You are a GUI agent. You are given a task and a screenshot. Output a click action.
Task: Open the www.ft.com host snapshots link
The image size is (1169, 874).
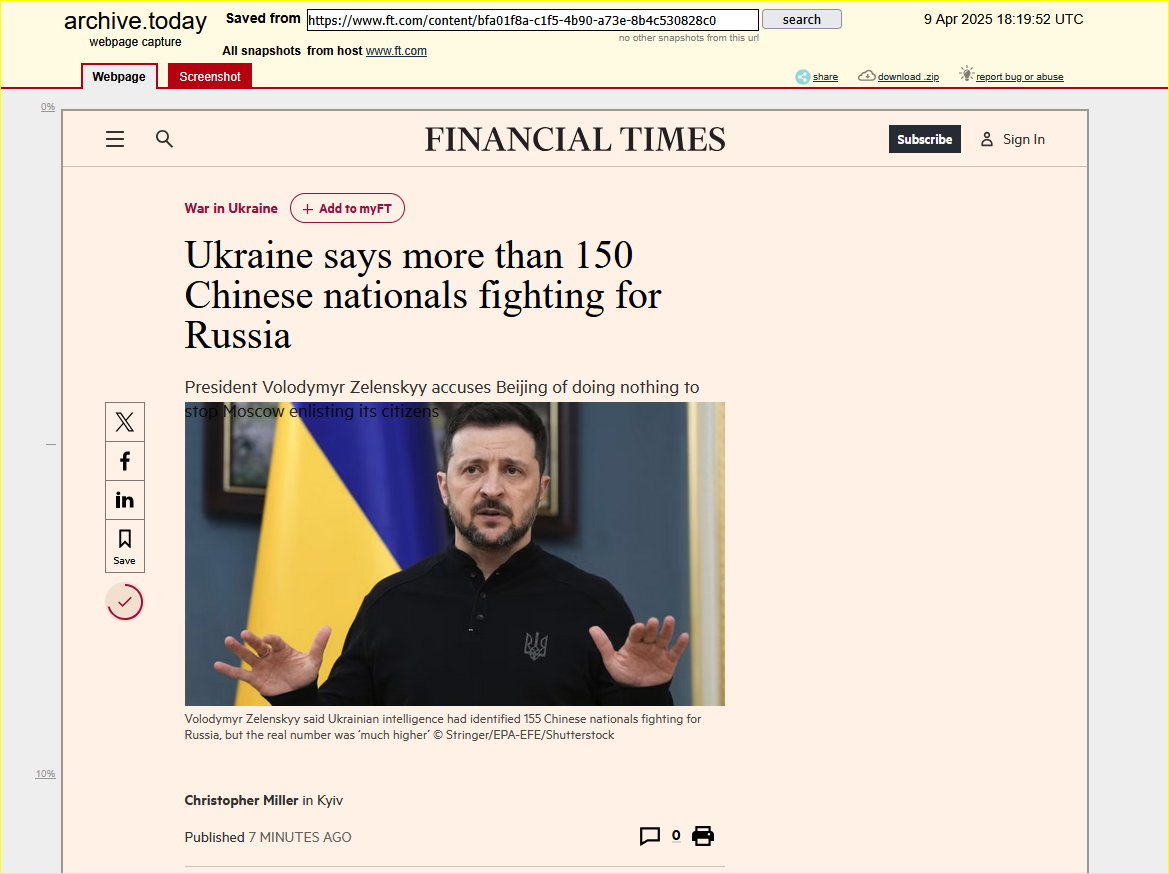coord(396,51)
